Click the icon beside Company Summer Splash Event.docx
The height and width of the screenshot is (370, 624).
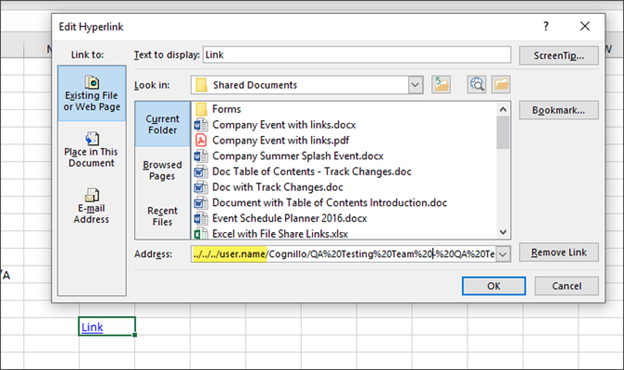(201, 156)
